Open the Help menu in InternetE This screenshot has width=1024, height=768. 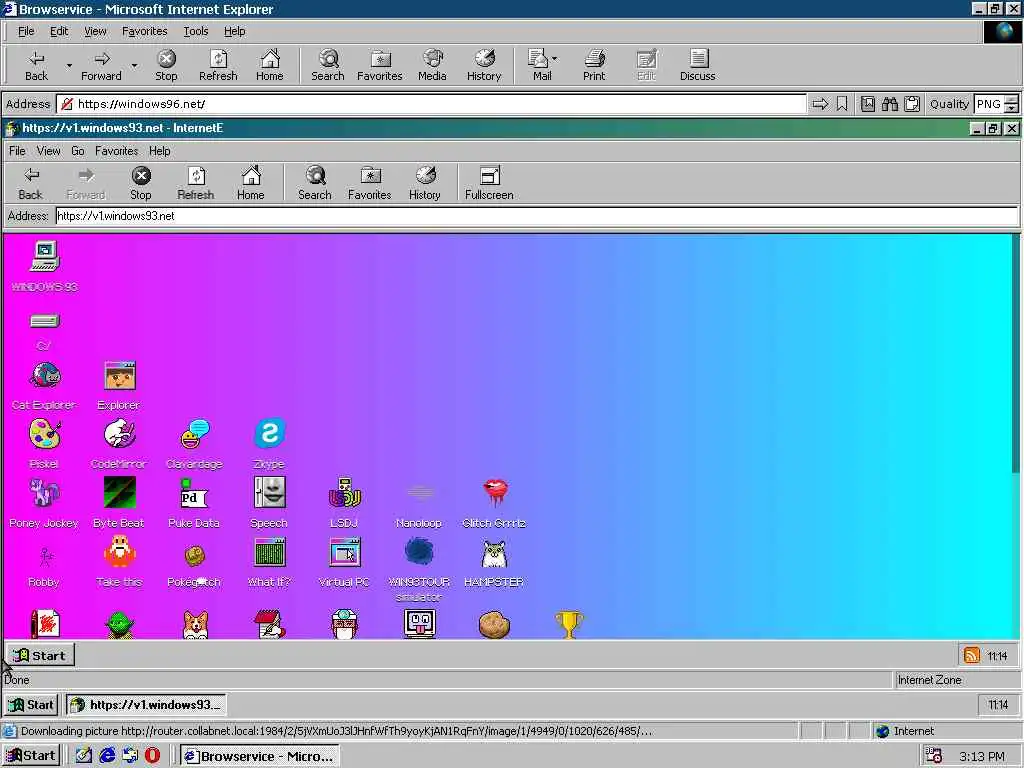click(x=159, y=151)
